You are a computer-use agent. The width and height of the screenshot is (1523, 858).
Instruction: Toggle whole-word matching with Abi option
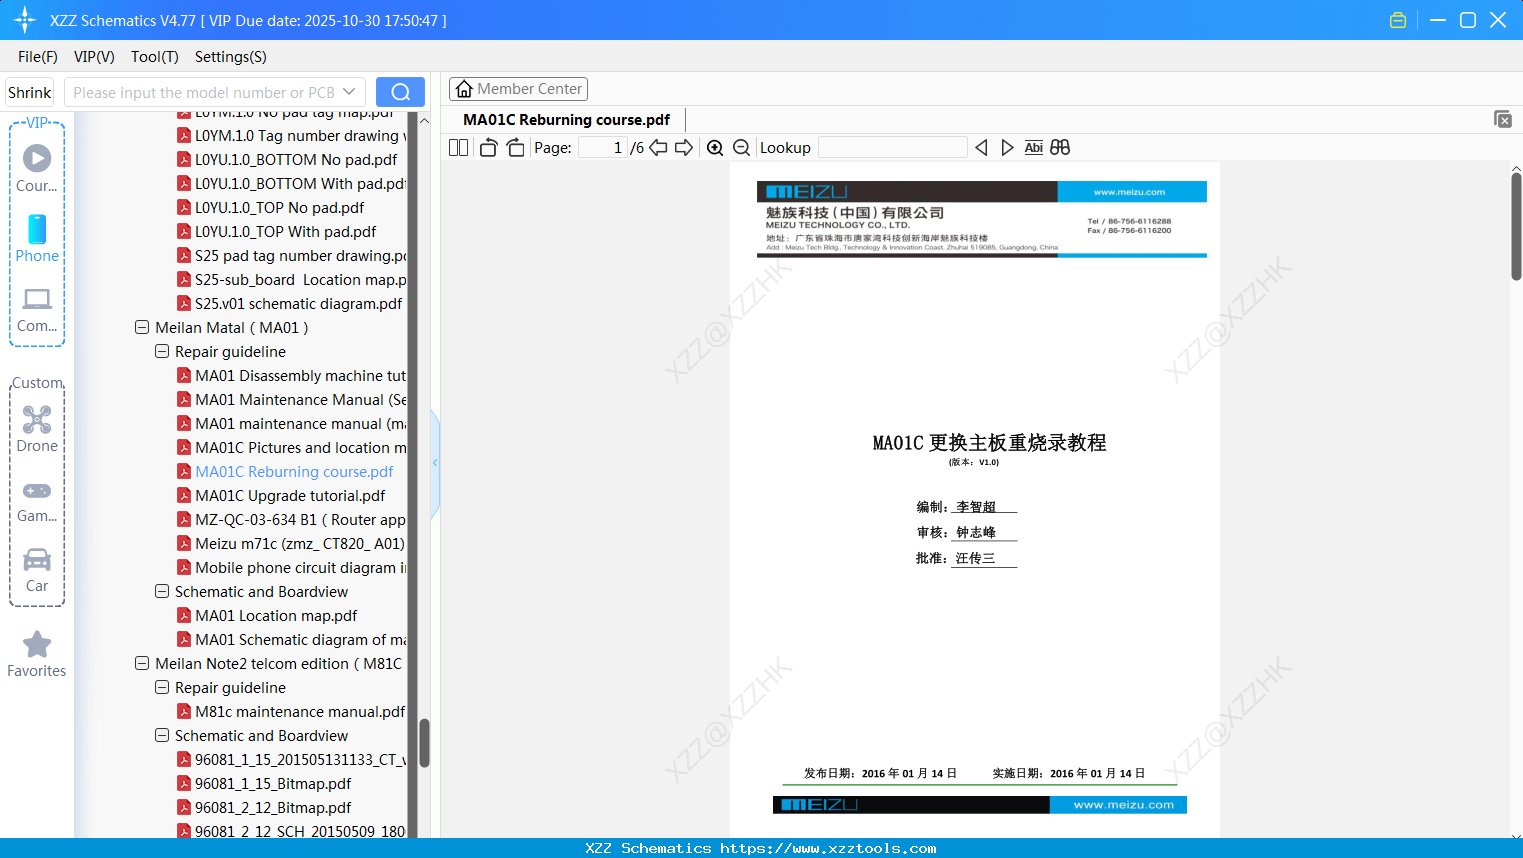tap(1033, 147)
